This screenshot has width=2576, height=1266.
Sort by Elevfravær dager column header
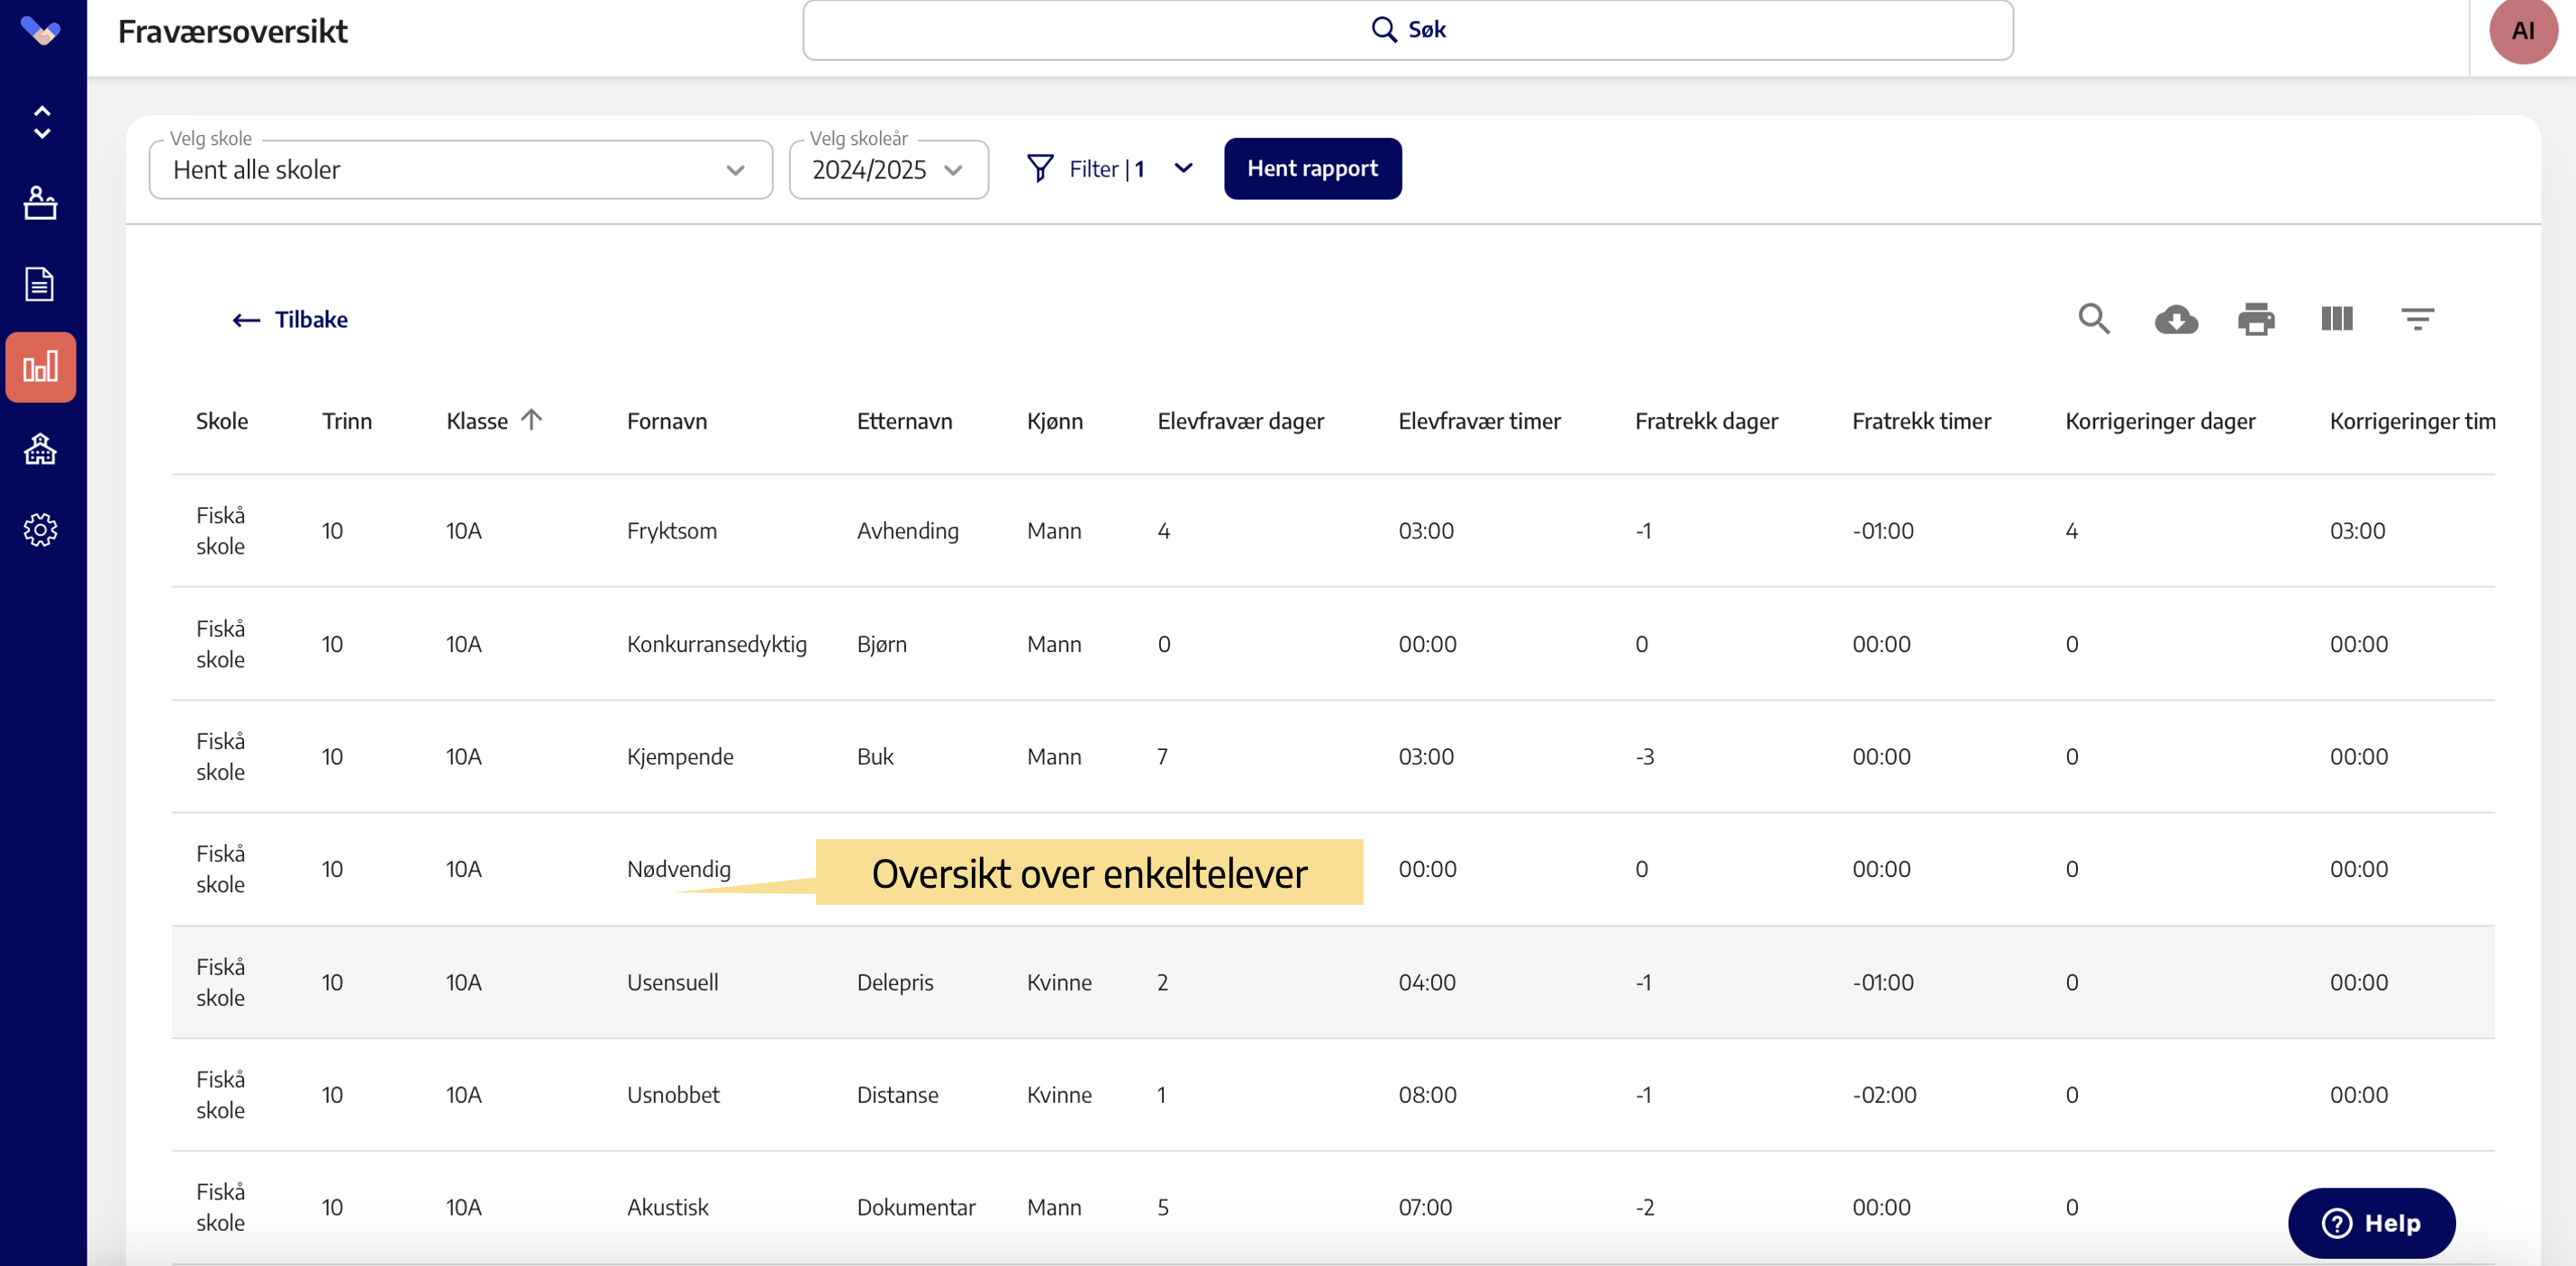tap(1240, 421)
